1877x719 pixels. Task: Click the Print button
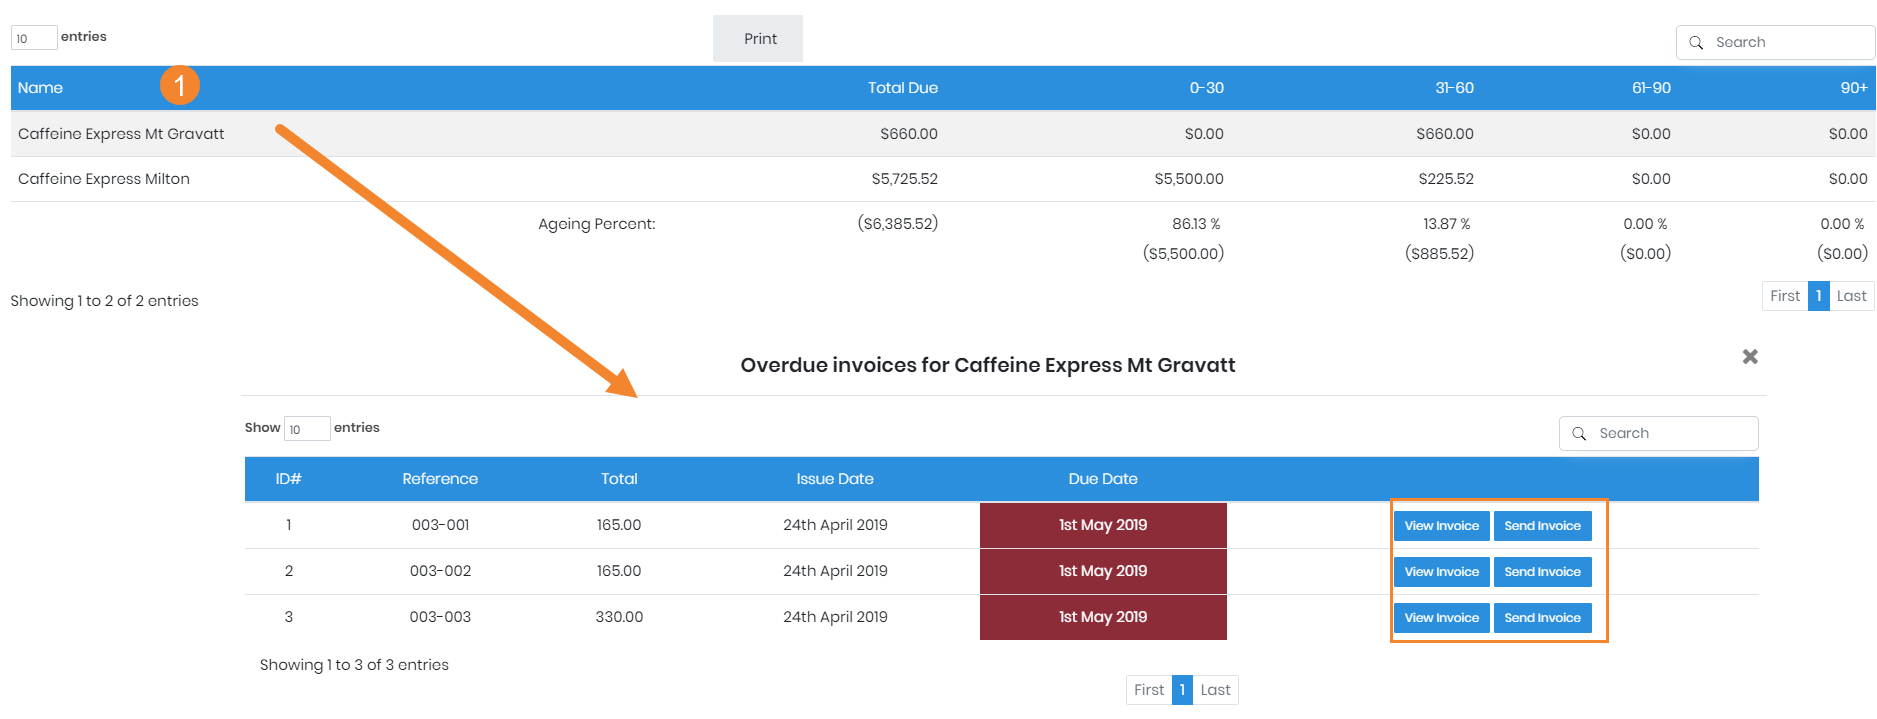[758, 38]
